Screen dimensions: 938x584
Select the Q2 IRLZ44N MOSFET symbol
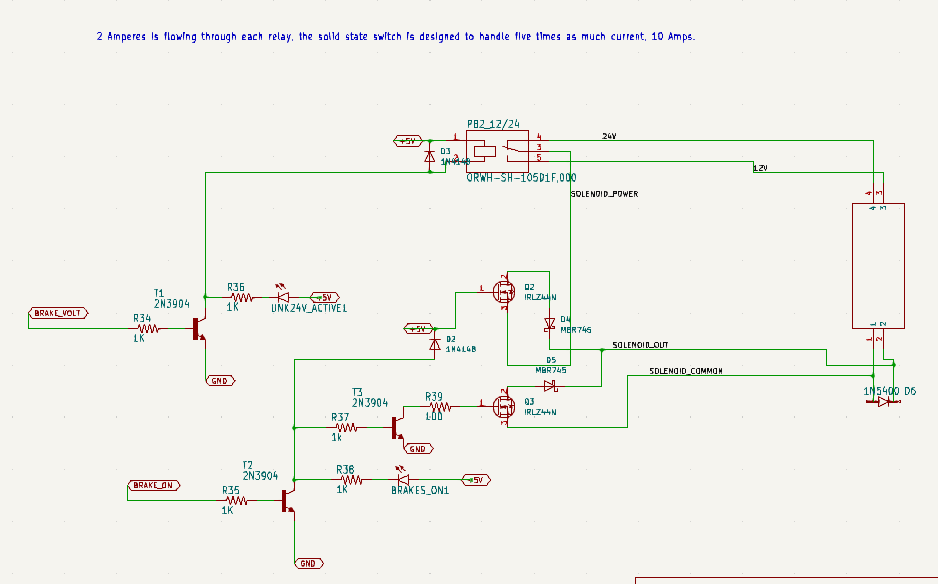click(504, 292)
